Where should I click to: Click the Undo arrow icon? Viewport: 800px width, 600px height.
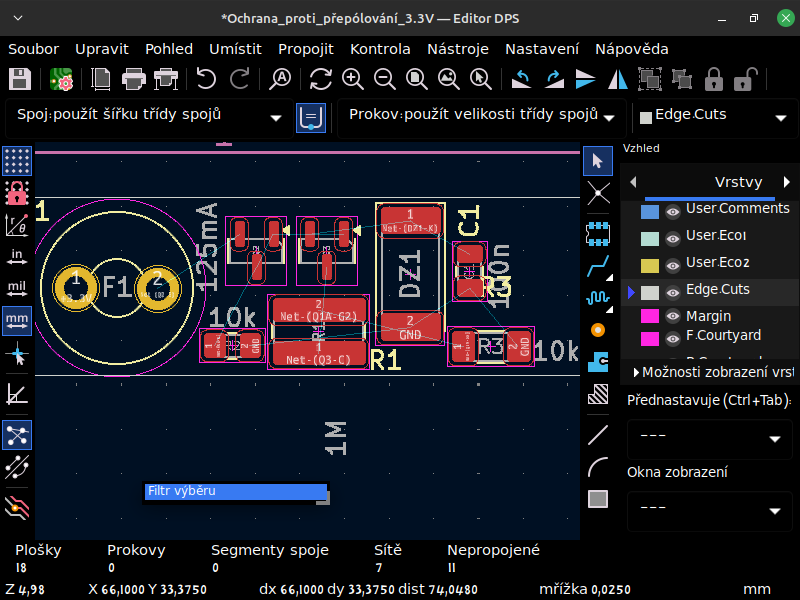click(205, 79)
